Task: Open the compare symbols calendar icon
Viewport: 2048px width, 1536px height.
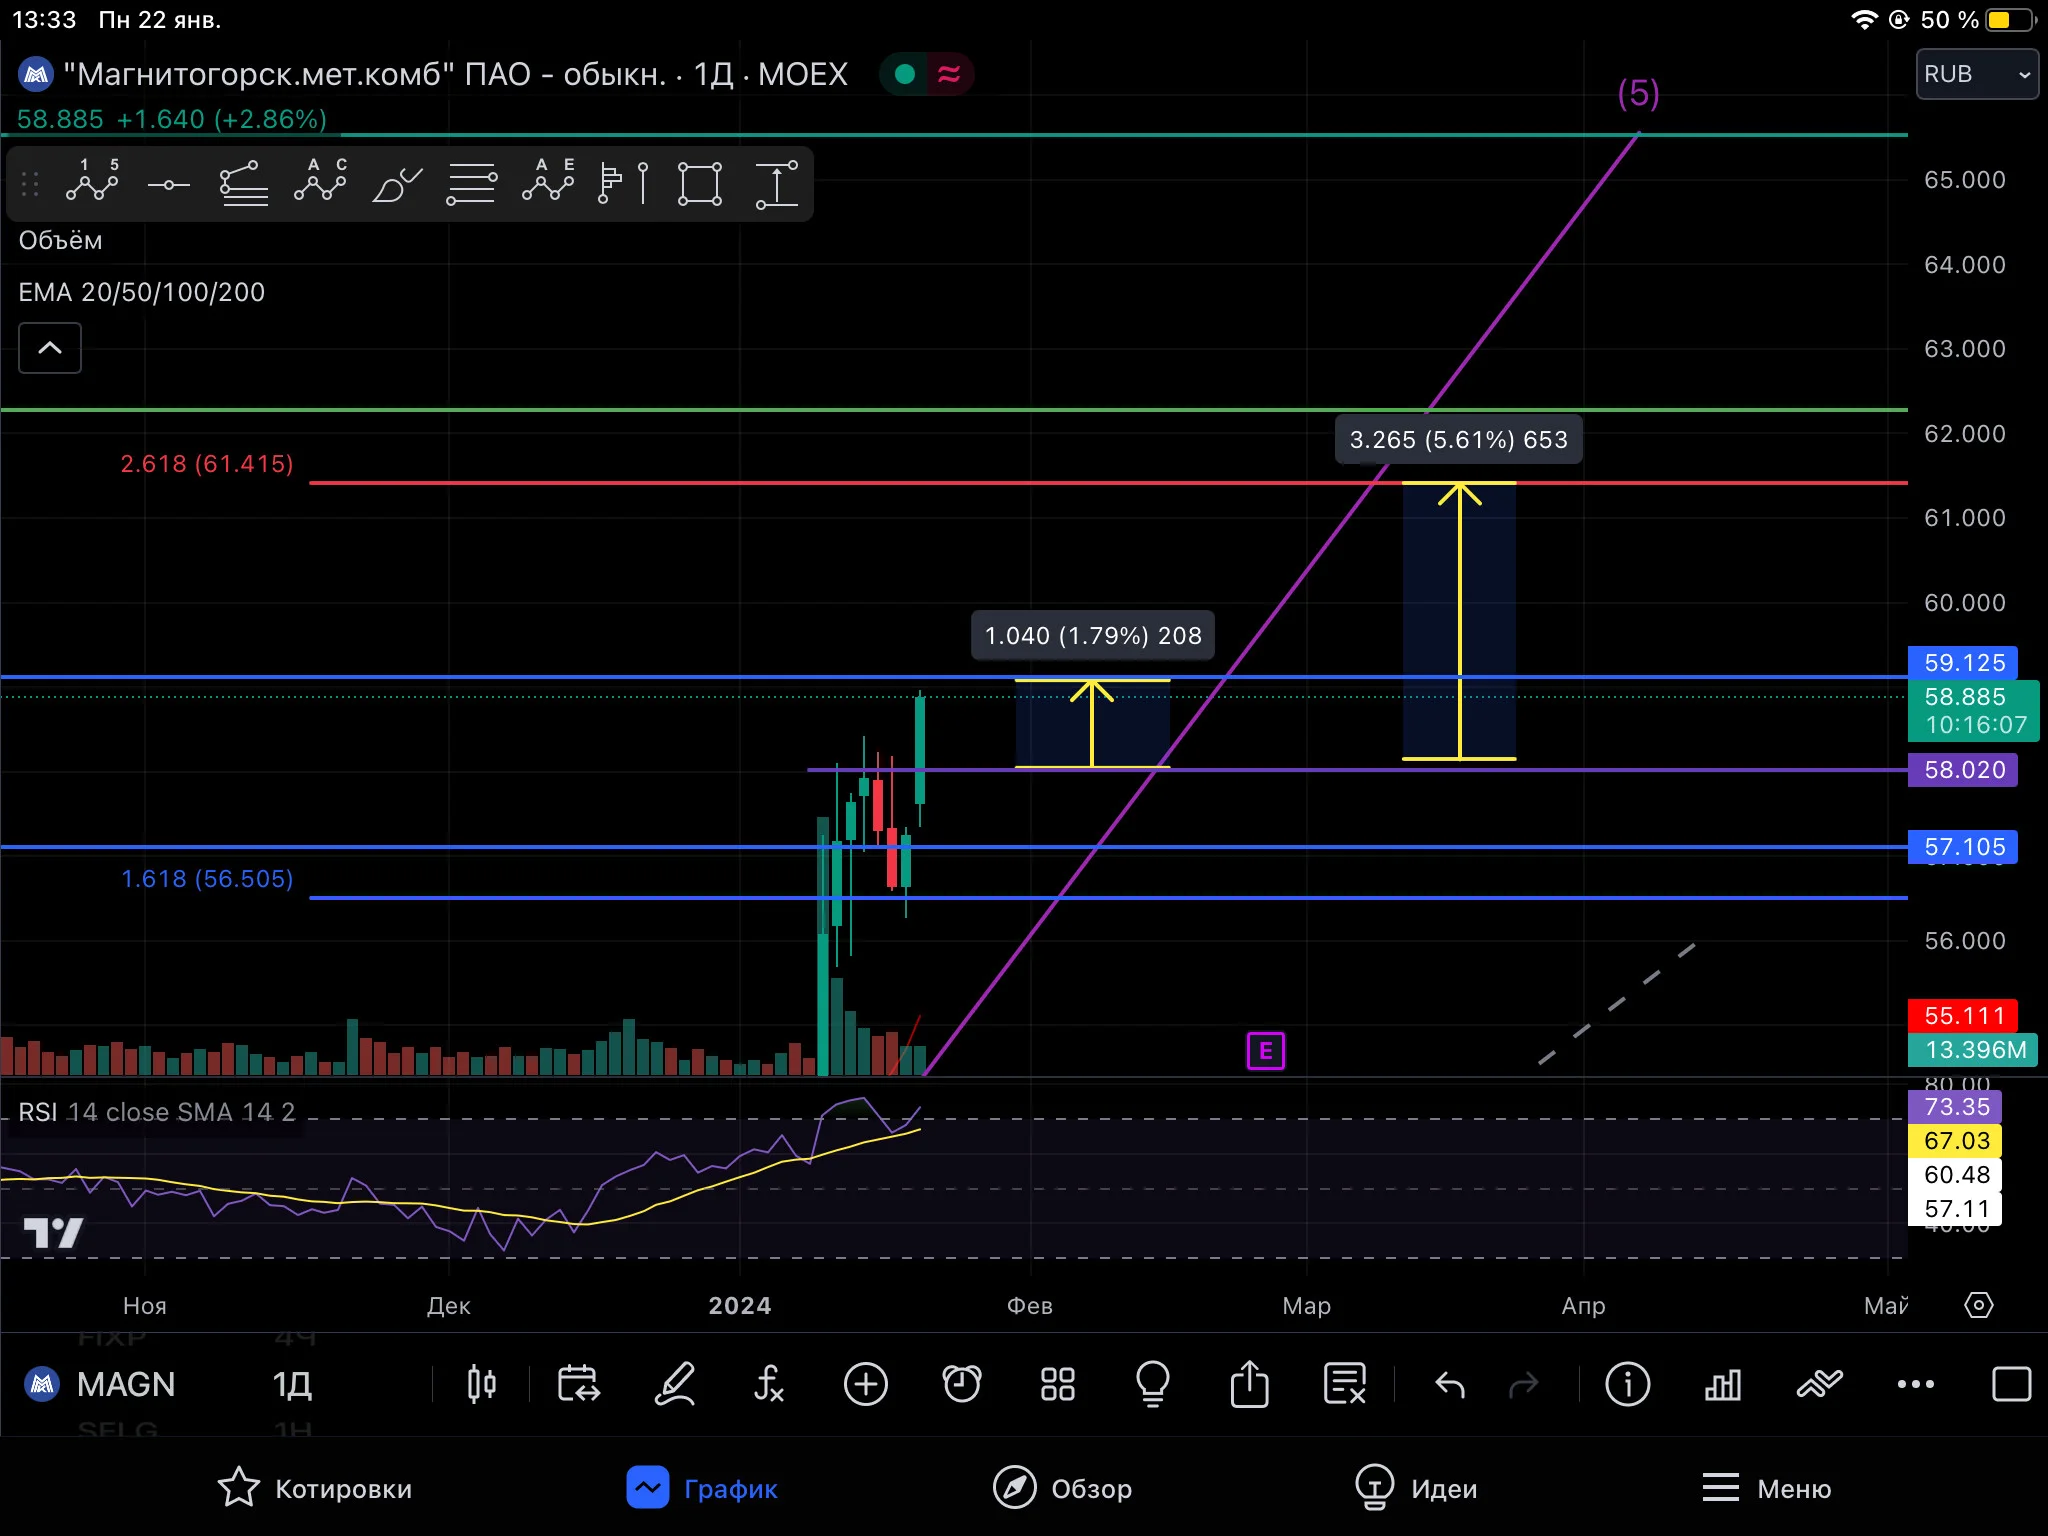Action: point(578,1384)
